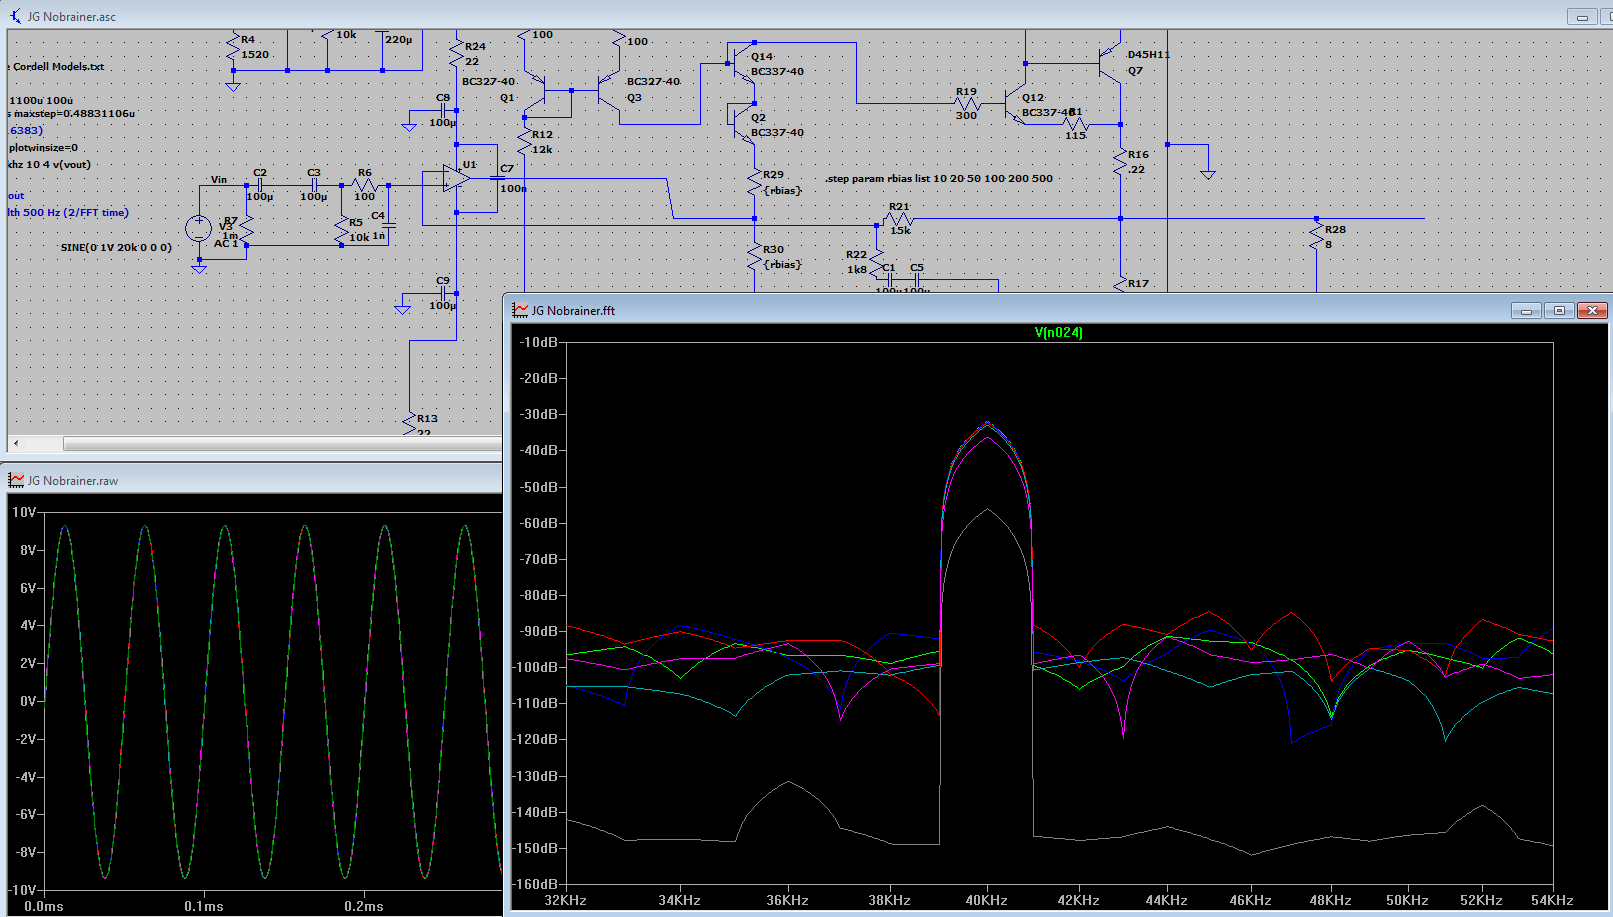Click the ground symbol next to C8
The height and width of the screenshot is (917, 1613).
409,127
